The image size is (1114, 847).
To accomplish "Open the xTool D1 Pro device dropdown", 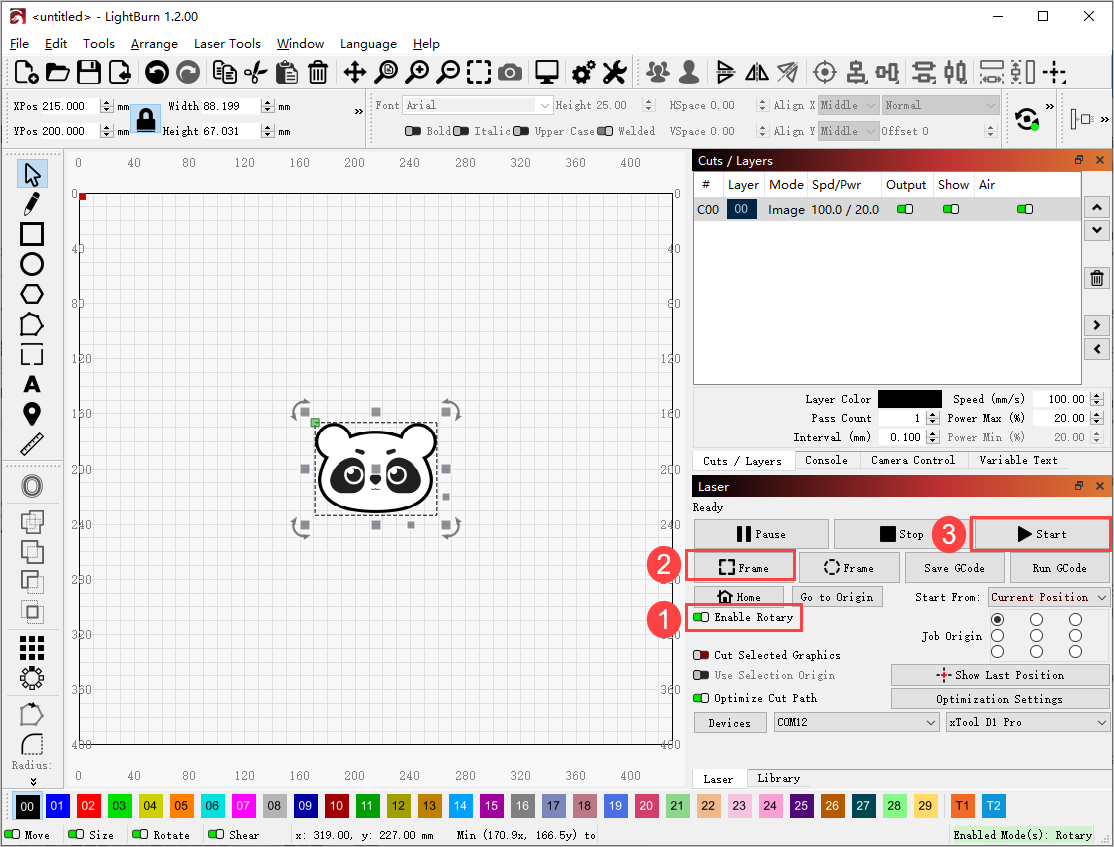I will [x=1027, y=722].
